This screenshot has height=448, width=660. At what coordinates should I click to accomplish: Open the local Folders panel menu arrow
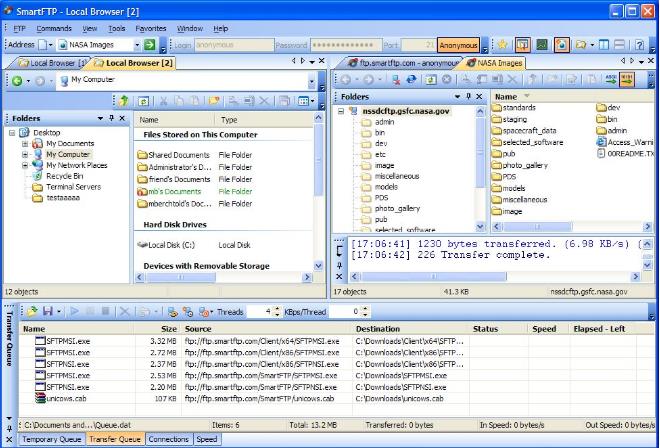click(x=100, y=118)
